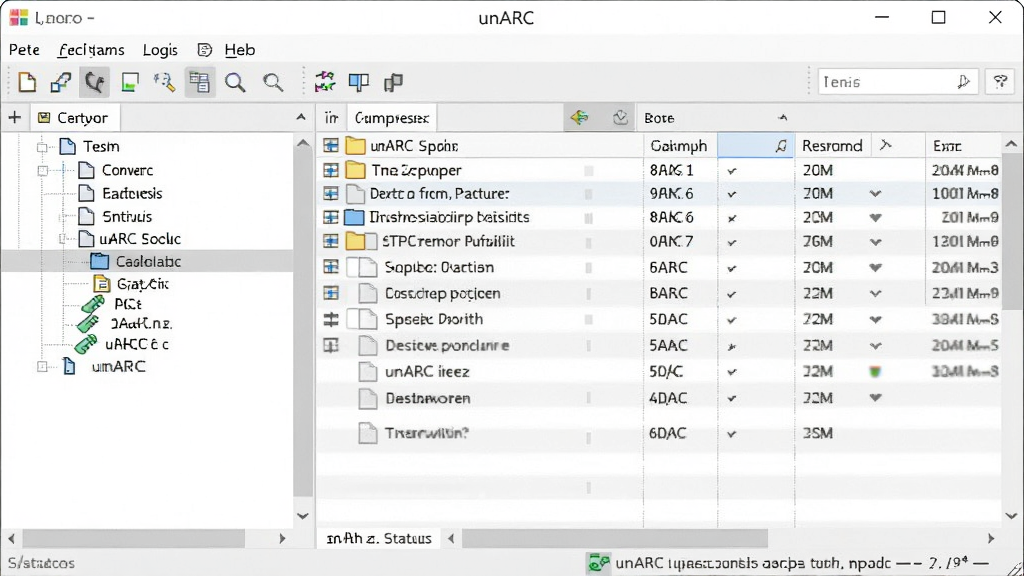This screenshot has width=1024, height=576.
Task: Click the lighter gray magnifying glass toolbar icon
Action: point(273,82)
